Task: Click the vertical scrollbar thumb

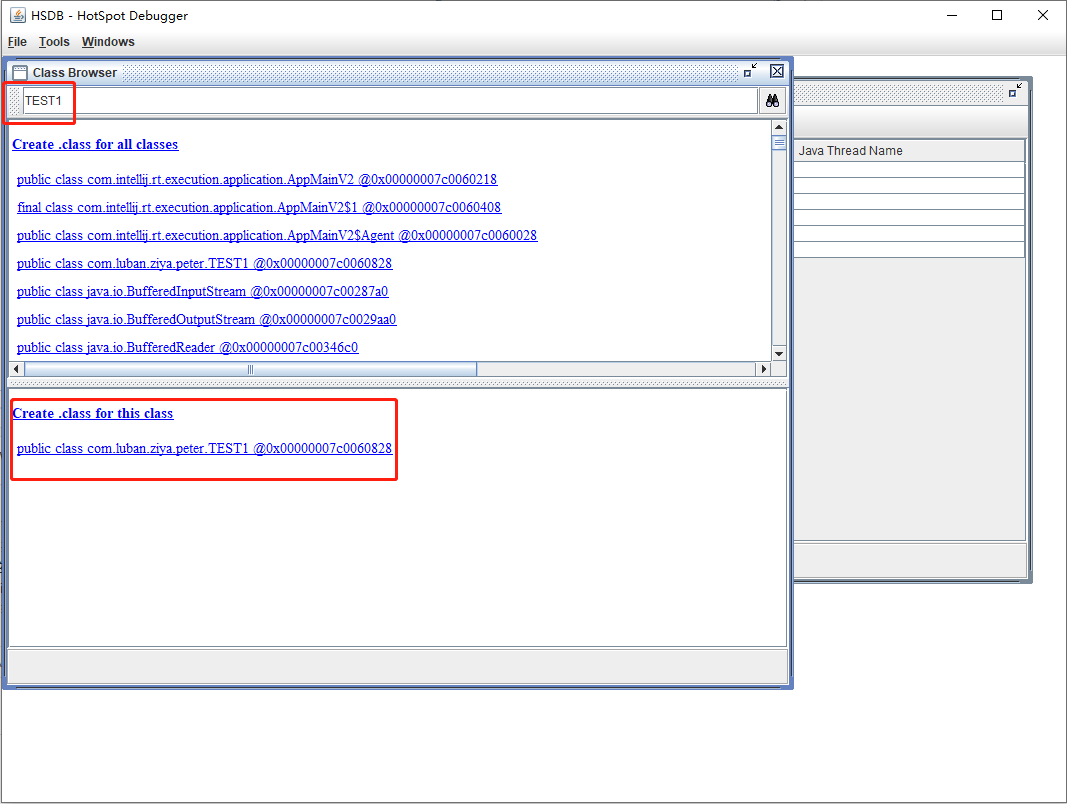Action: click(779, 143)
